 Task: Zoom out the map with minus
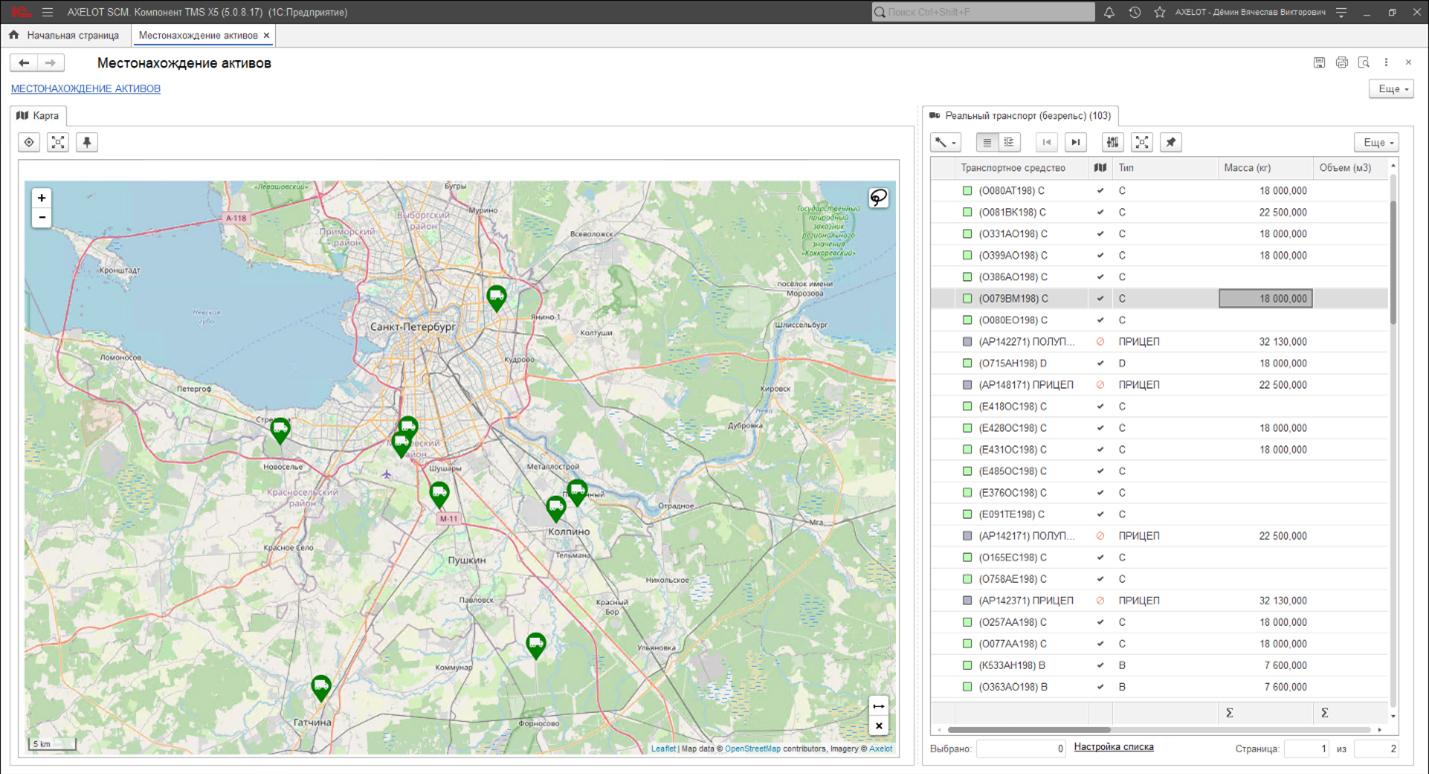coord(41,217)
